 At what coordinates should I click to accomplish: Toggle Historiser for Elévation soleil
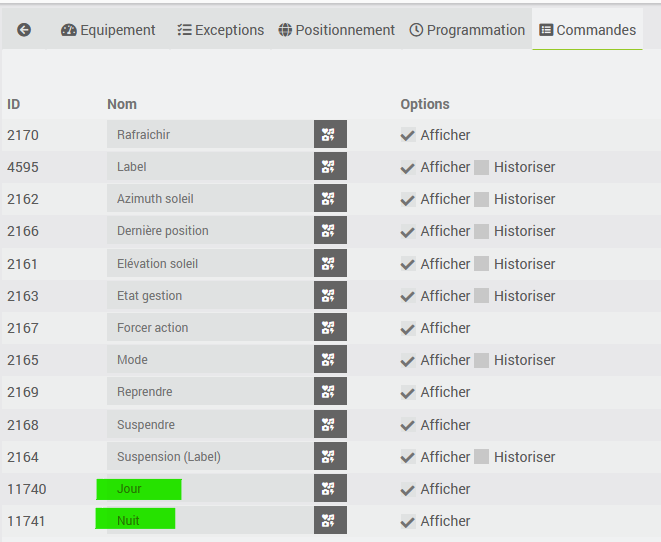[482, 264]
